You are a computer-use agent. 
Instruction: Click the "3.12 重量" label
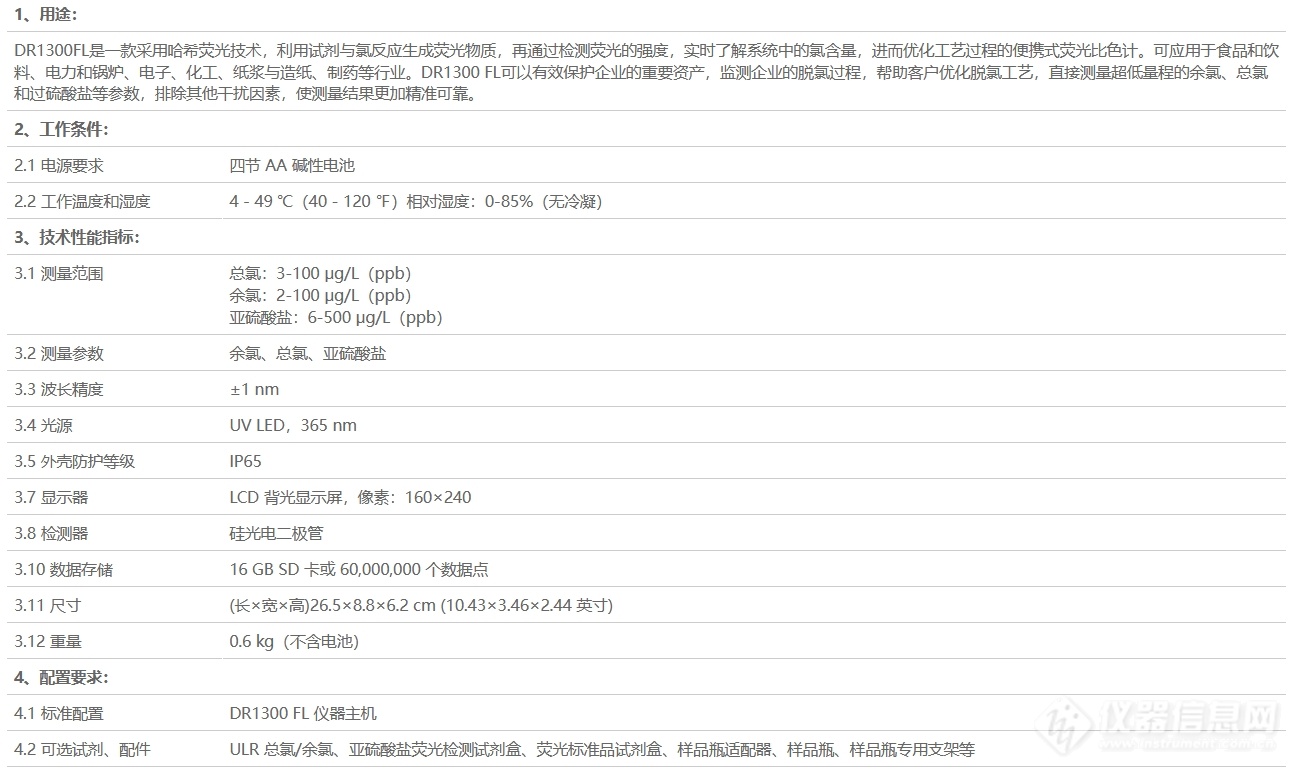tap(47, 641)
